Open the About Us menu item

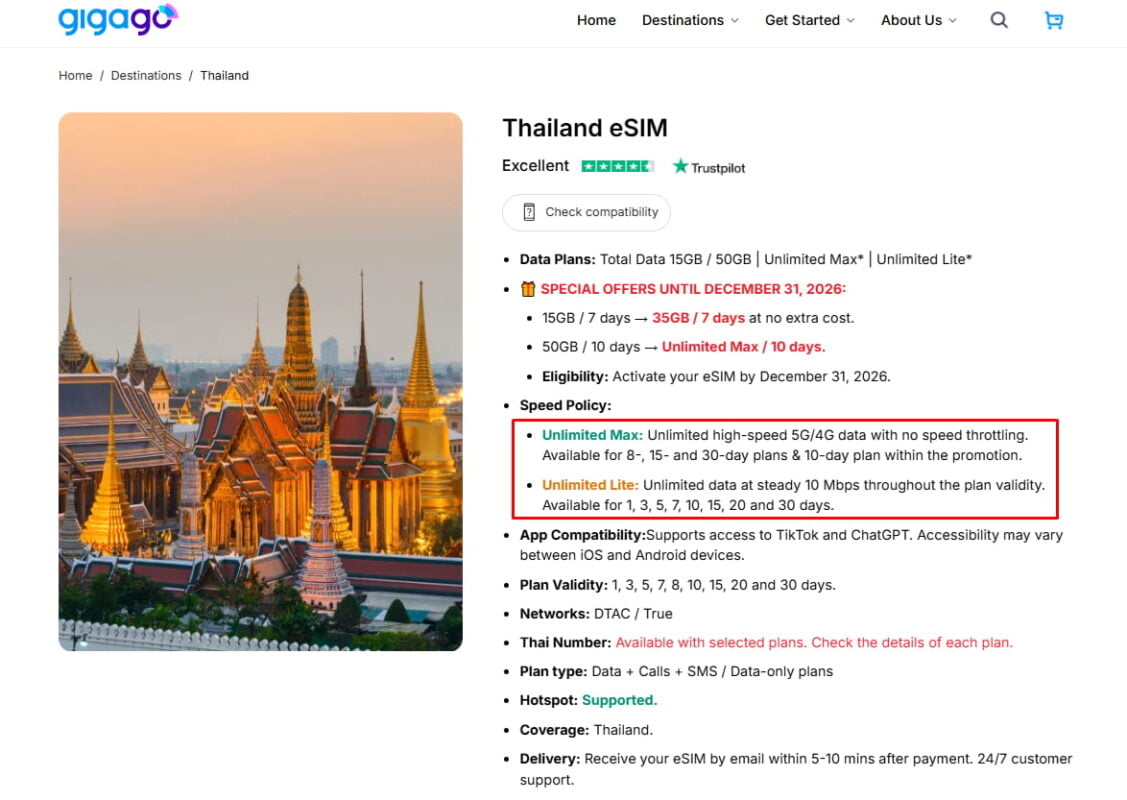[x=911, y=20]
